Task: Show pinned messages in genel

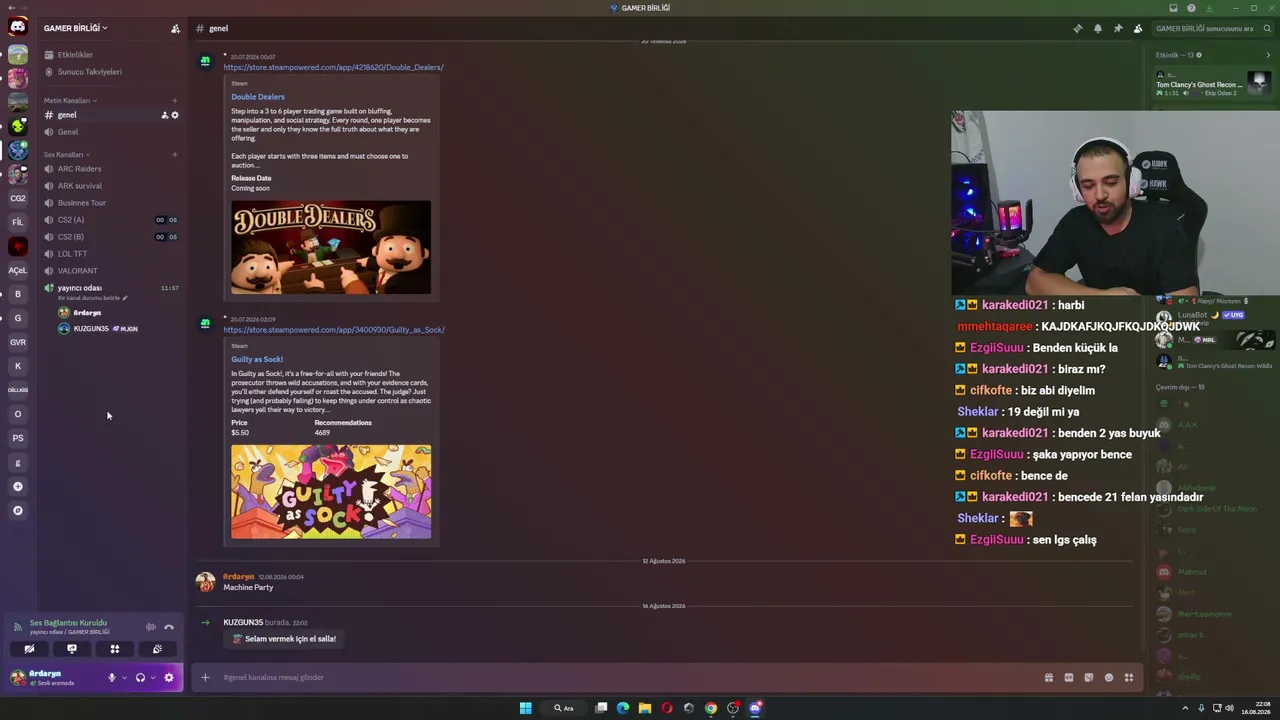Action: tap(1117, 28)
